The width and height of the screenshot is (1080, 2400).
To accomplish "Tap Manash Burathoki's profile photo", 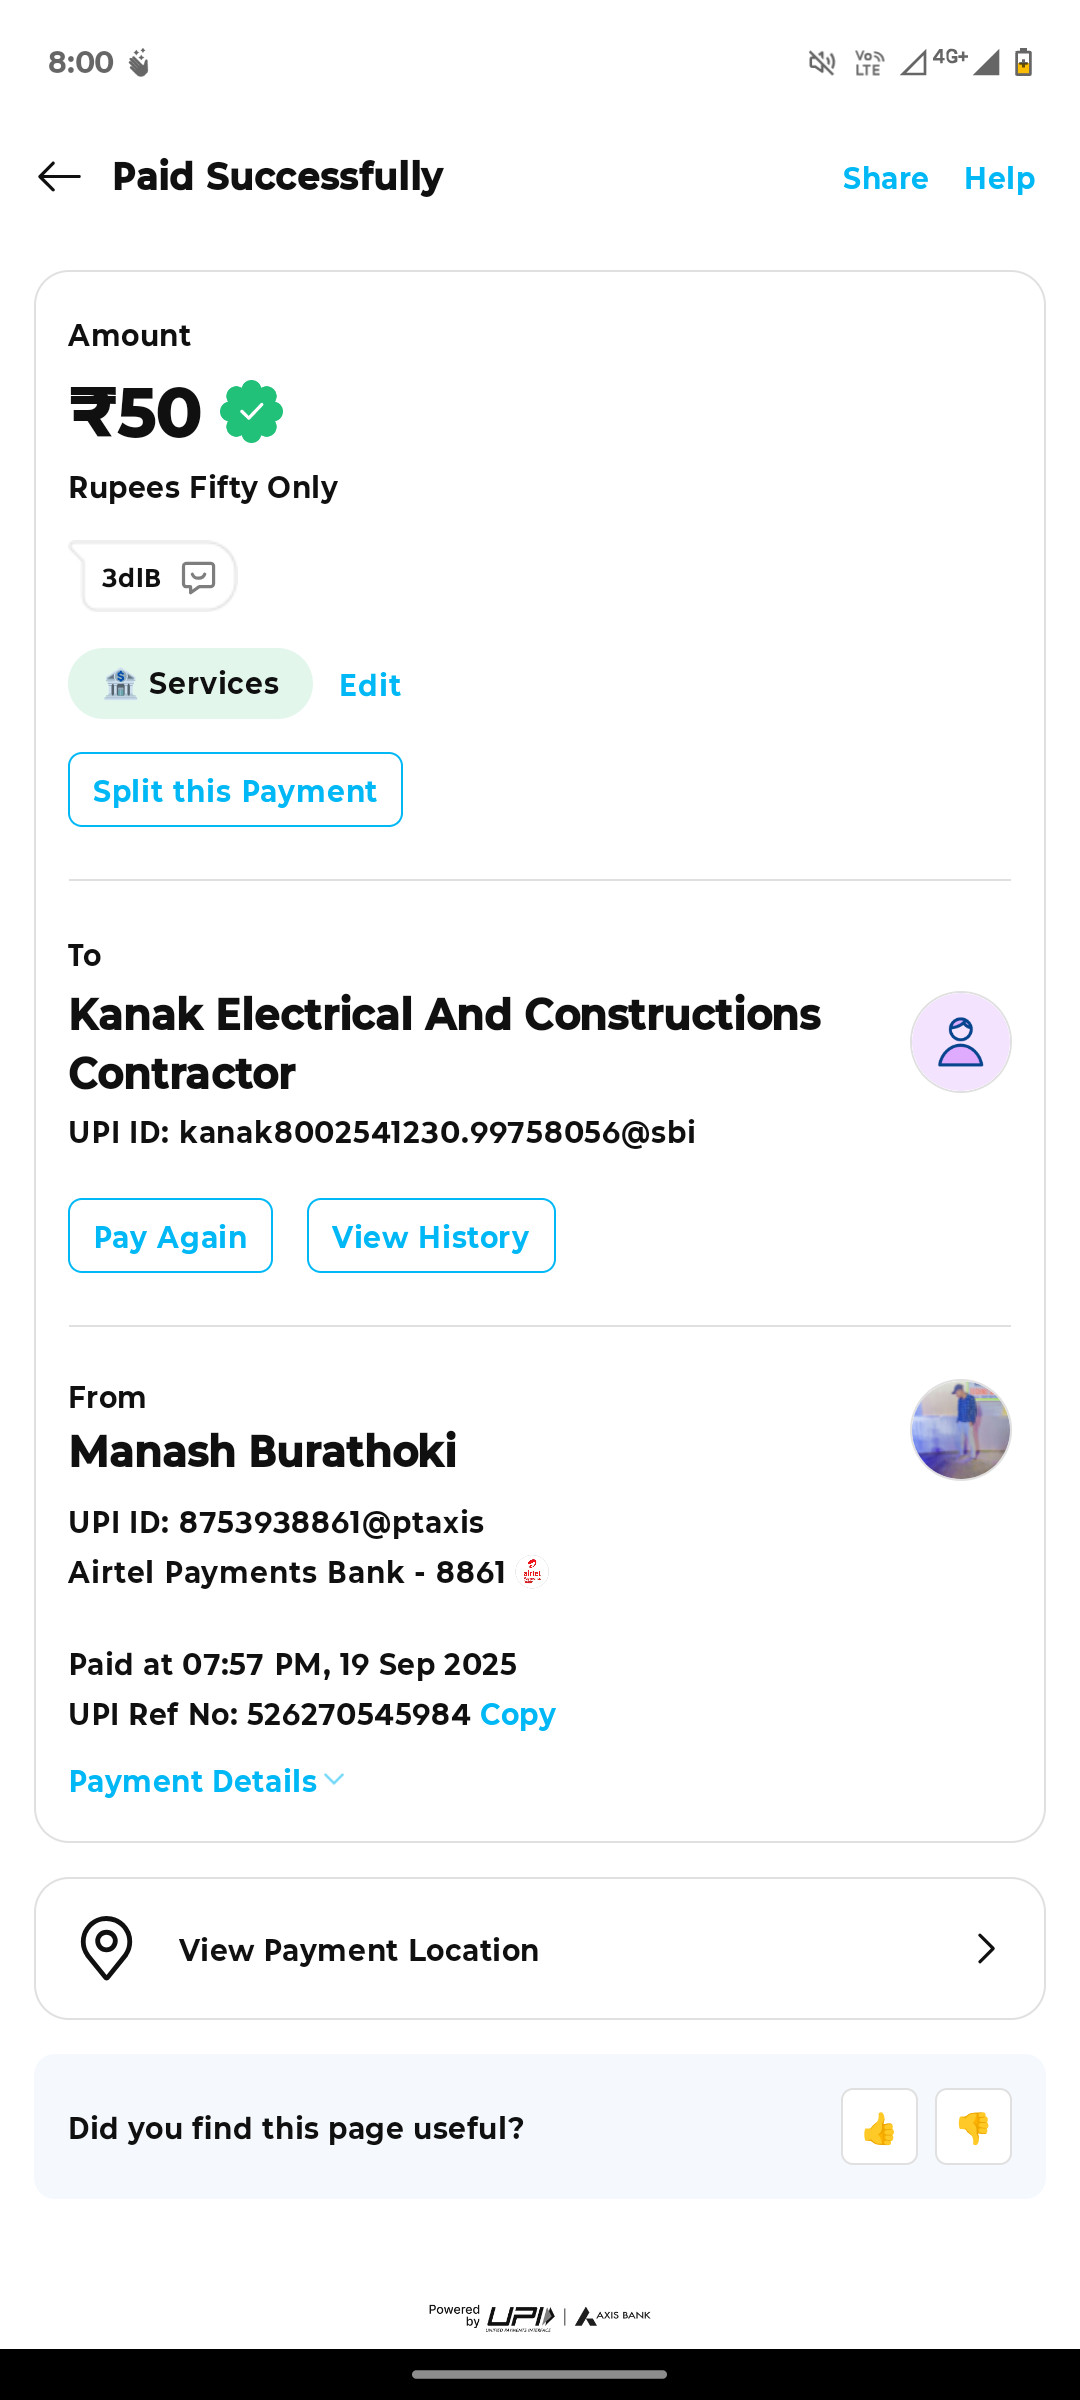I will click(x=960, y=1430).
